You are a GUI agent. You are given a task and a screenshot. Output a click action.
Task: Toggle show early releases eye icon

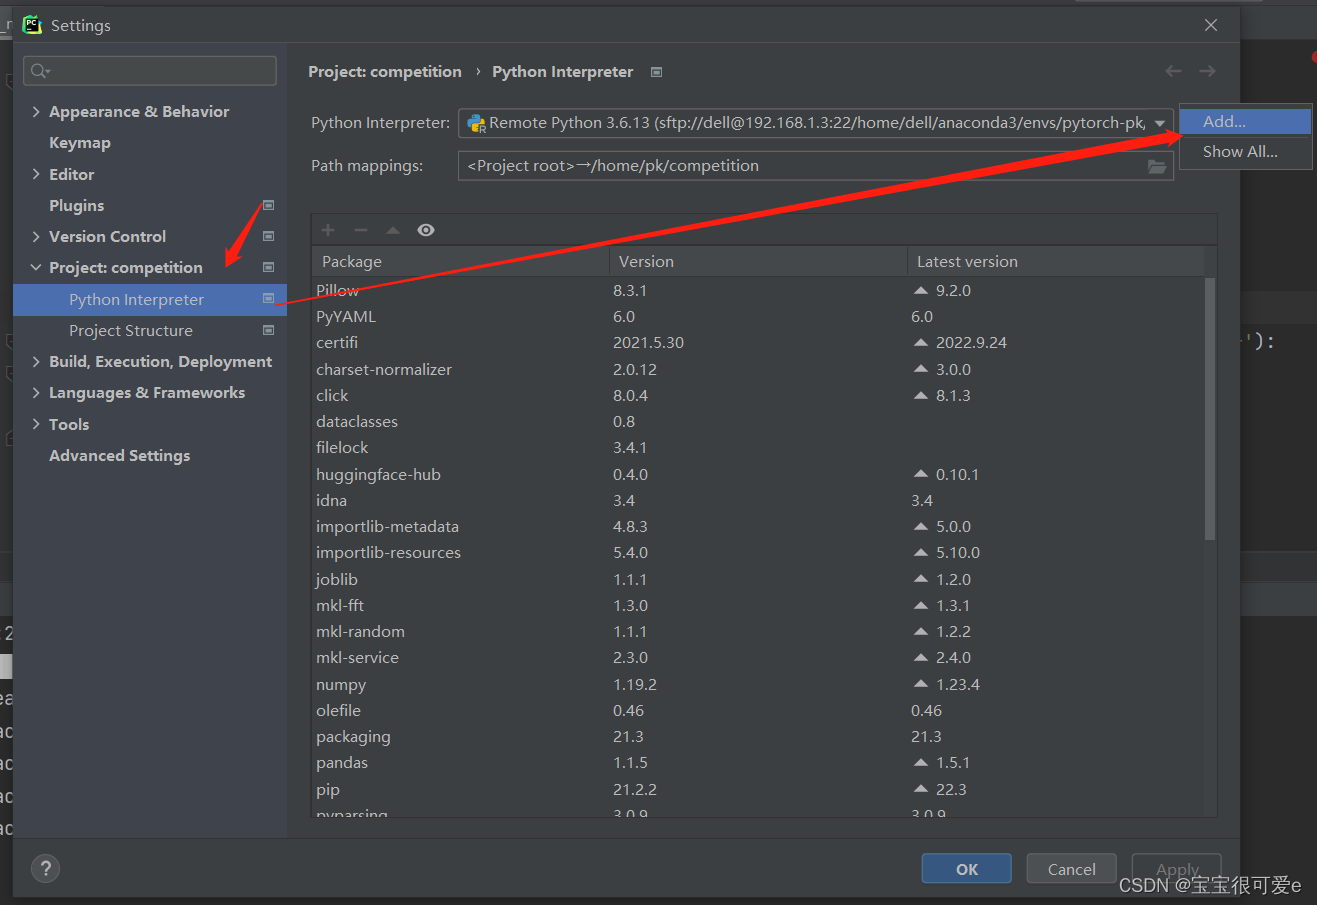click(426, 230)
